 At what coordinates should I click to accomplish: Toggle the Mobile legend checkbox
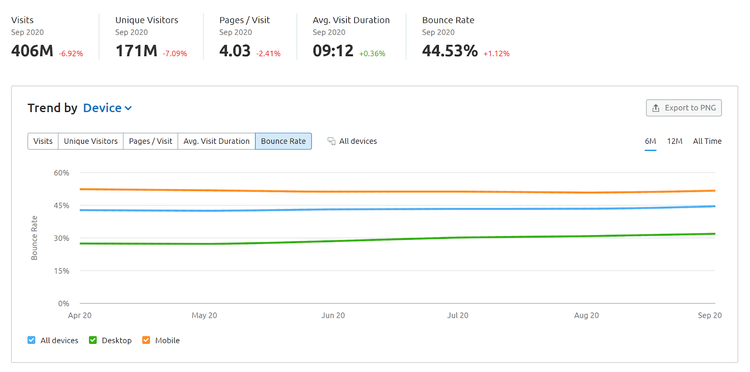(x=146, y=340)
